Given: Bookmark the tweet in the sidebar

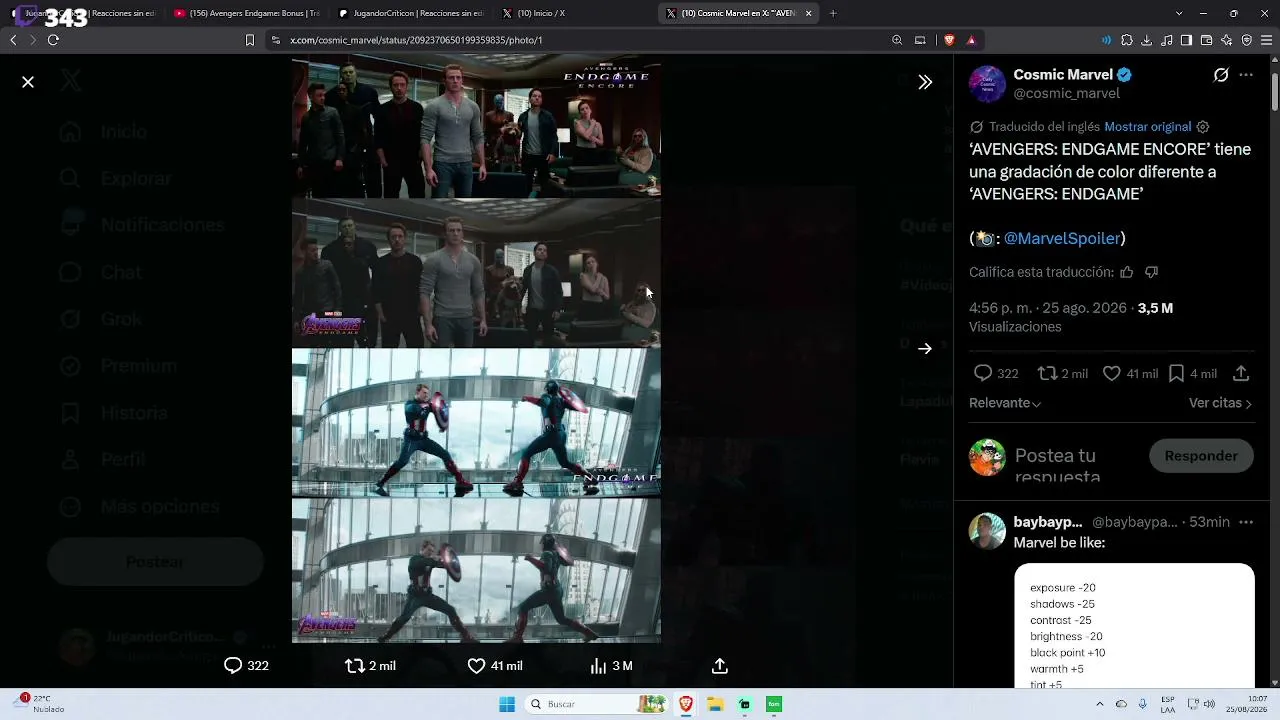Looking at the screenshot, I should [x=1177, y=373].
